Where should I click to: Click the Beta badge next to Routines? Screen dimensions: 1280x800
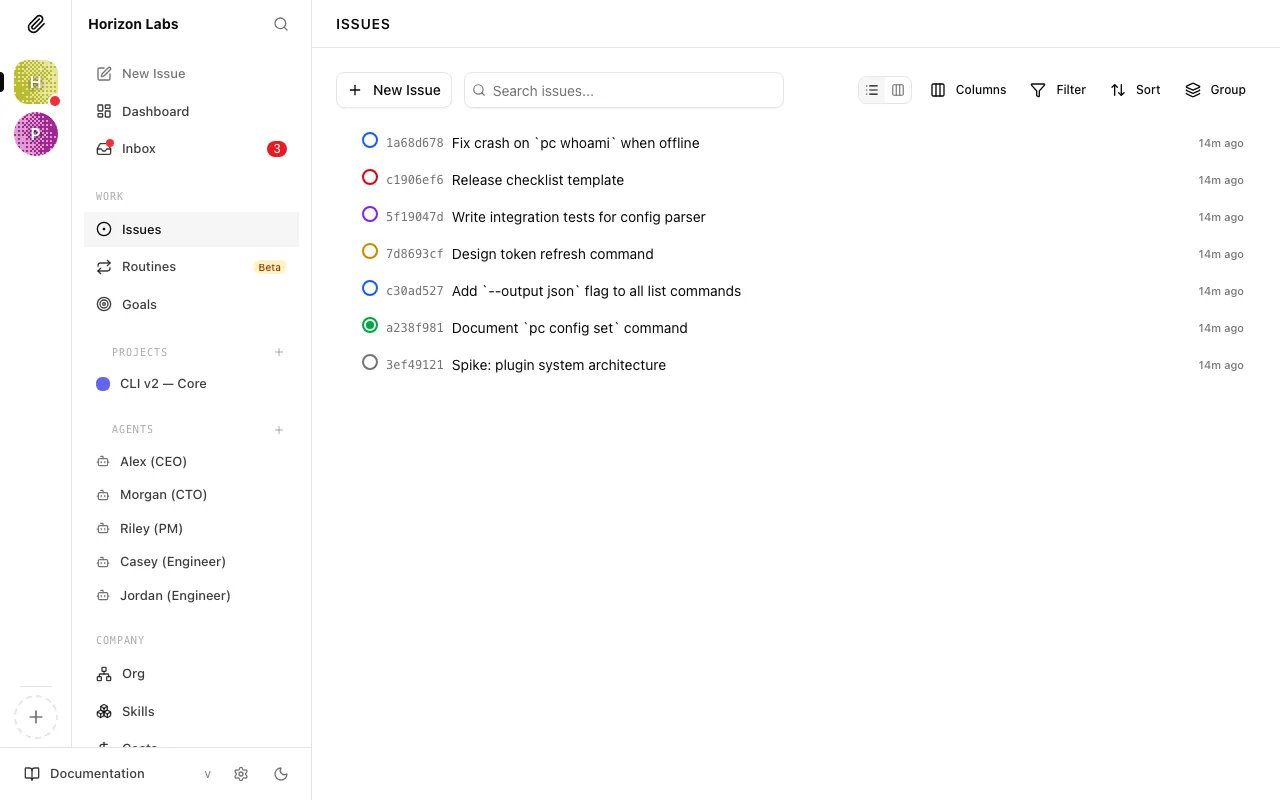[270, 267]
